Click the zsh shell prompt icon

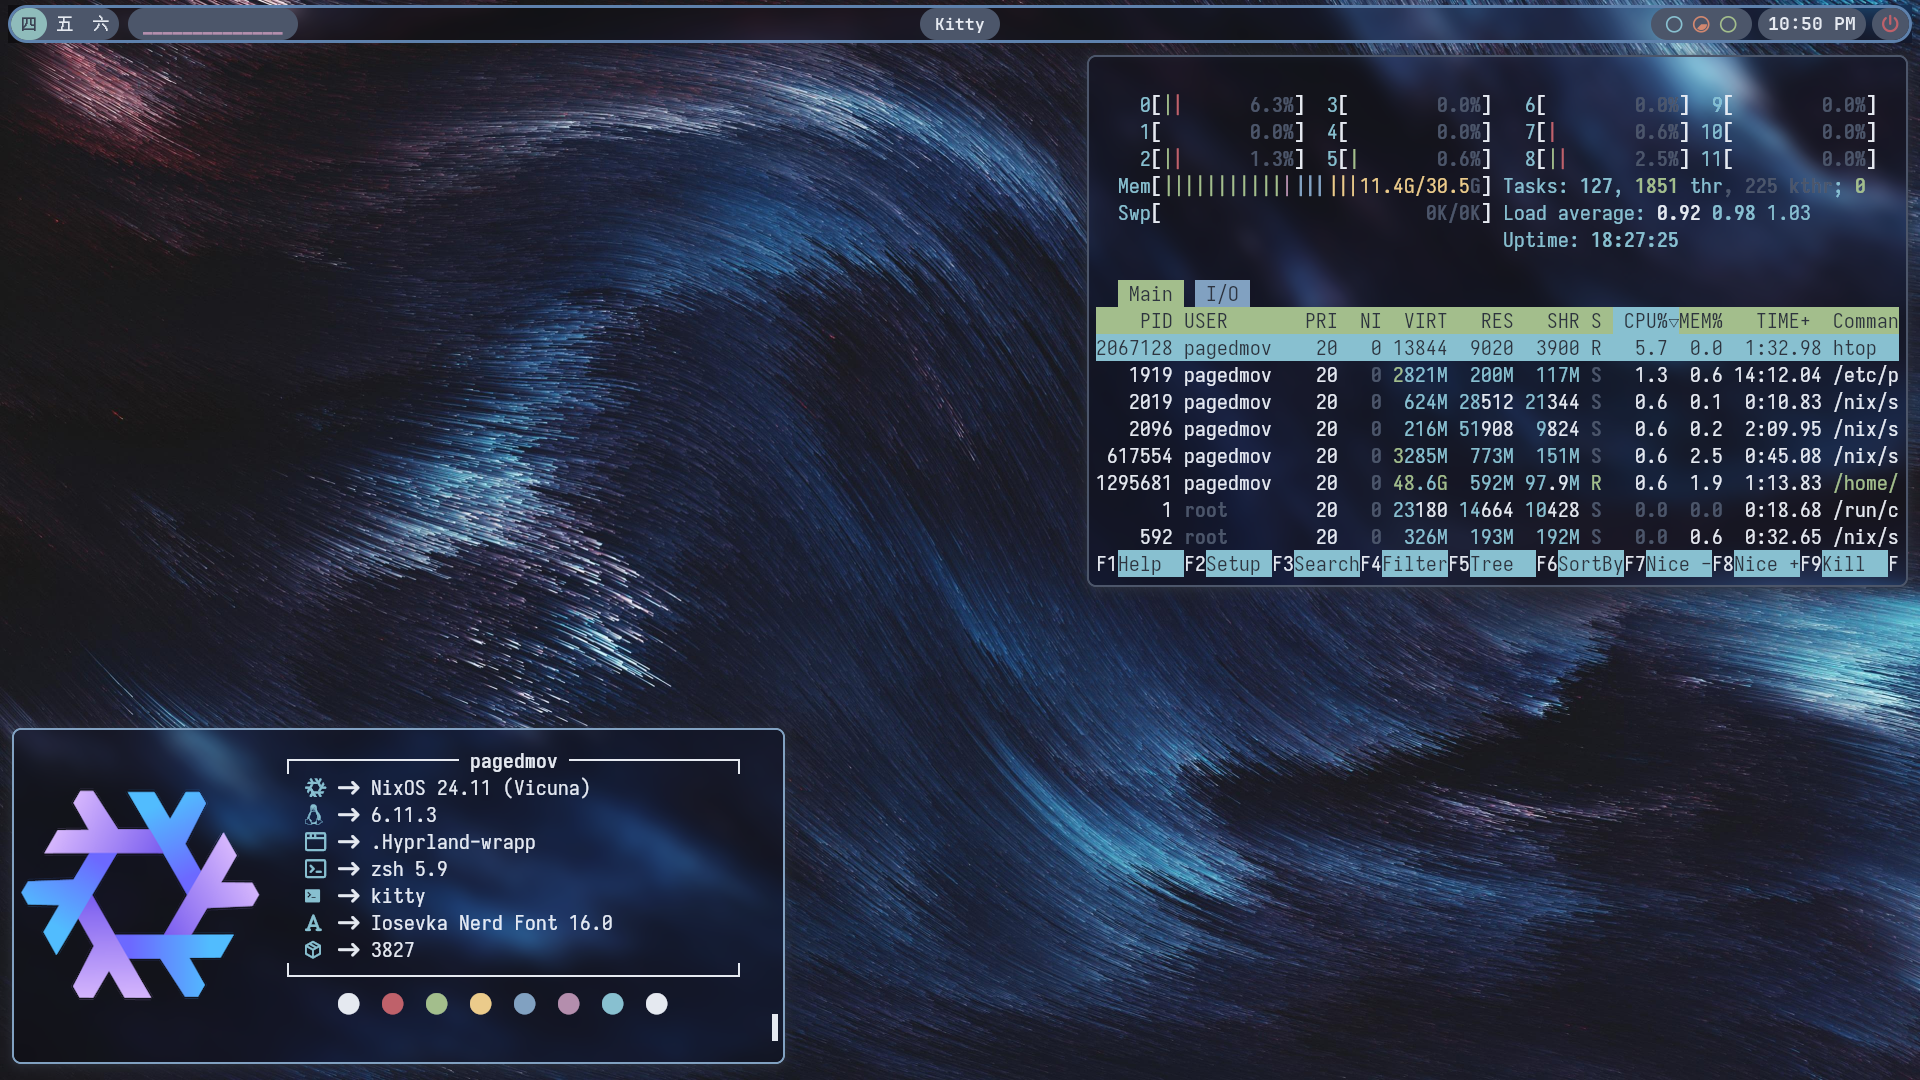coord(314,869)
